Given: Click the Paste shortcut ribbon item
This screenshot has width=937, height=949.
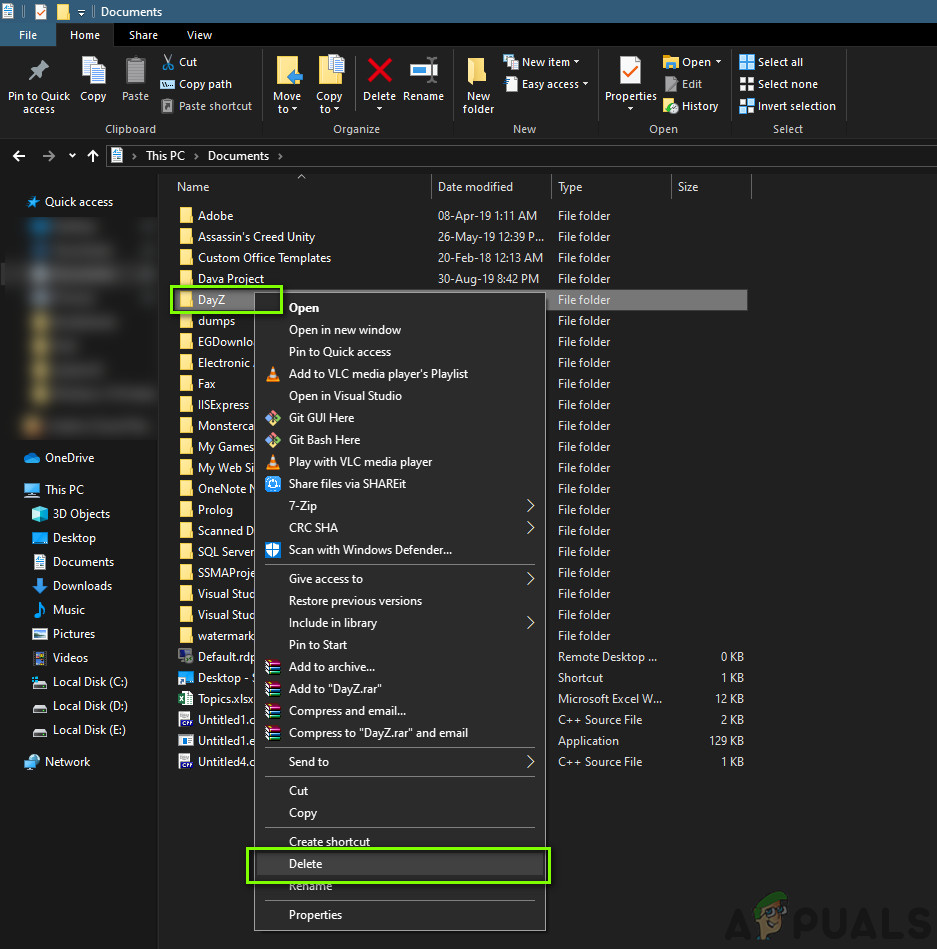Looking at the screenshot, I should [x=207, y=106].
